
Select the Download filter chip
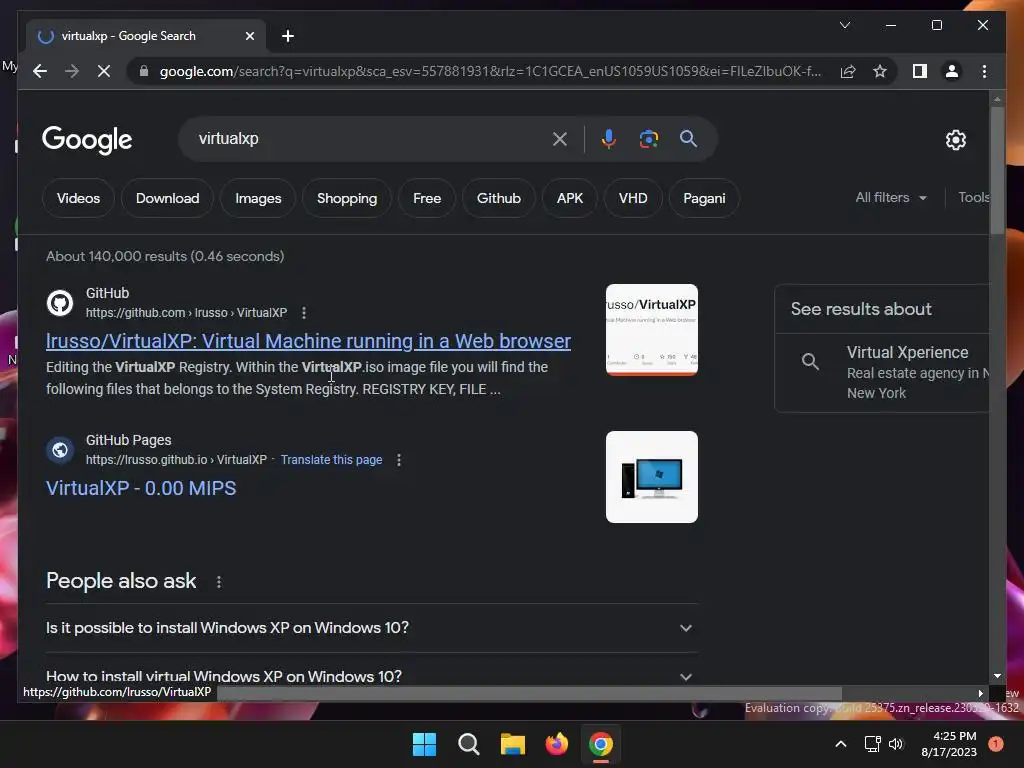(x=167, y=198)
